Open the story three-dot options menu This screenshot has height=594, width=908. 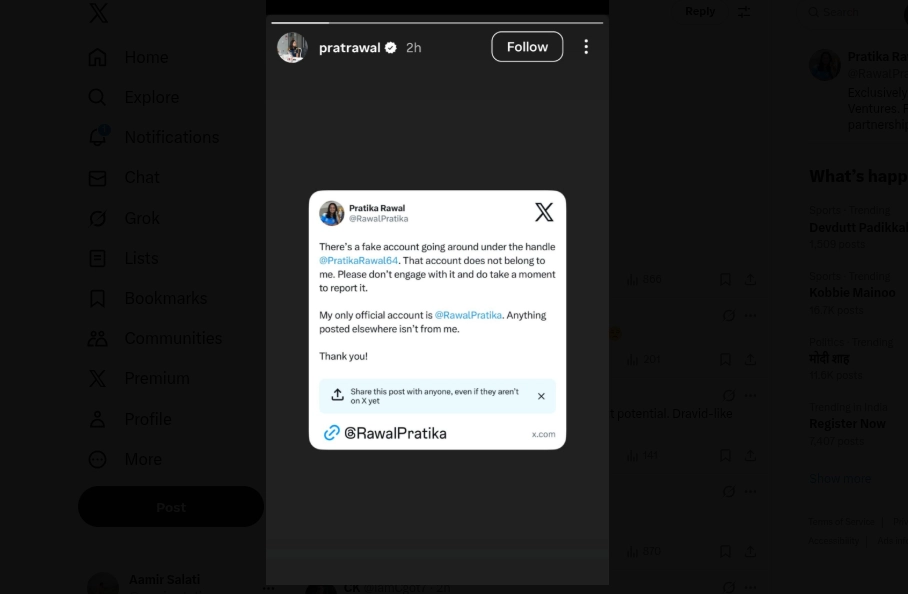[586, 47]
